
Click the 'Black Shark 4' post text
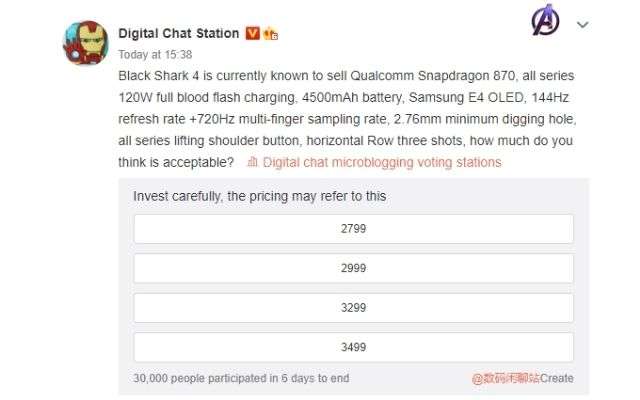tap(155, 76)
